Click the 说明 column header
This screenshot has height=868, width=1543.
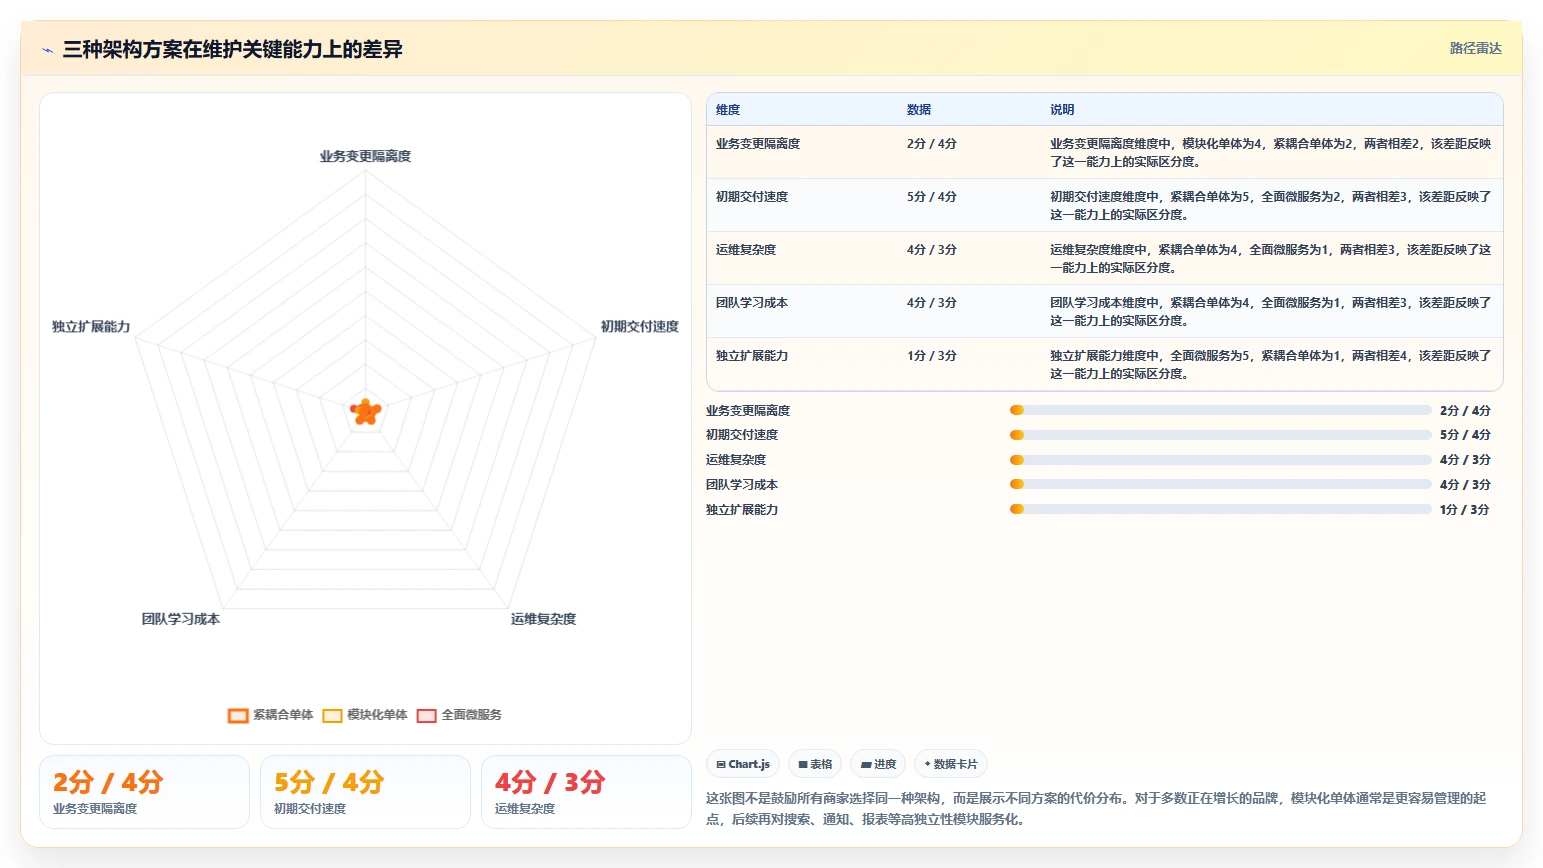1062,110
